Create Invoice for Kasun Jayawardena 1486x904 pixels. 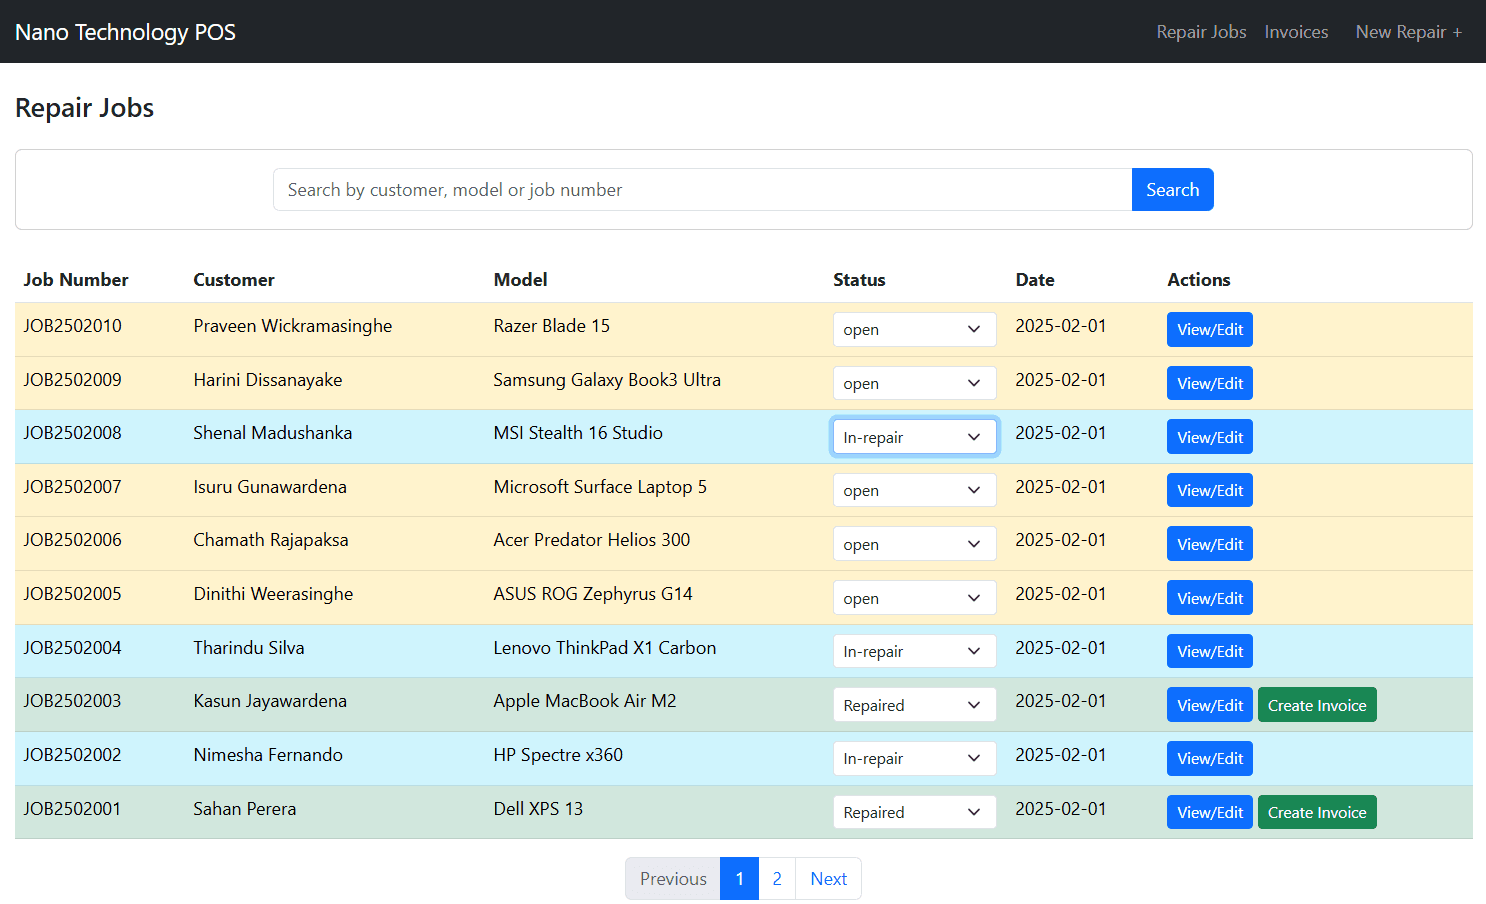(1316, 705)
